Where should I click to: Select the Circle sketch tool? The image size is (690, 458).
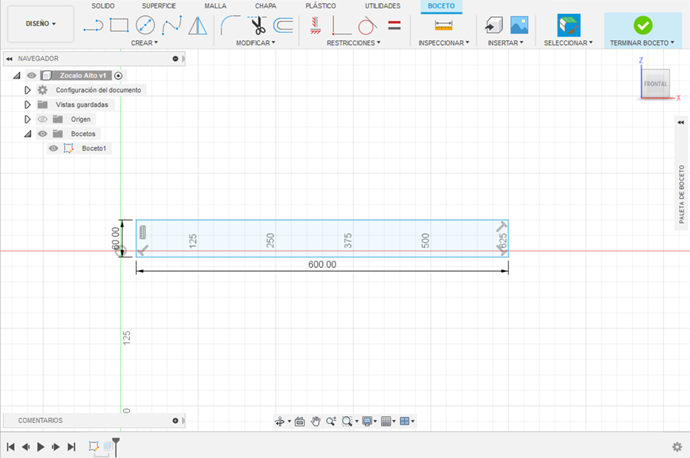pyautogui.click(x=145, y=25)
